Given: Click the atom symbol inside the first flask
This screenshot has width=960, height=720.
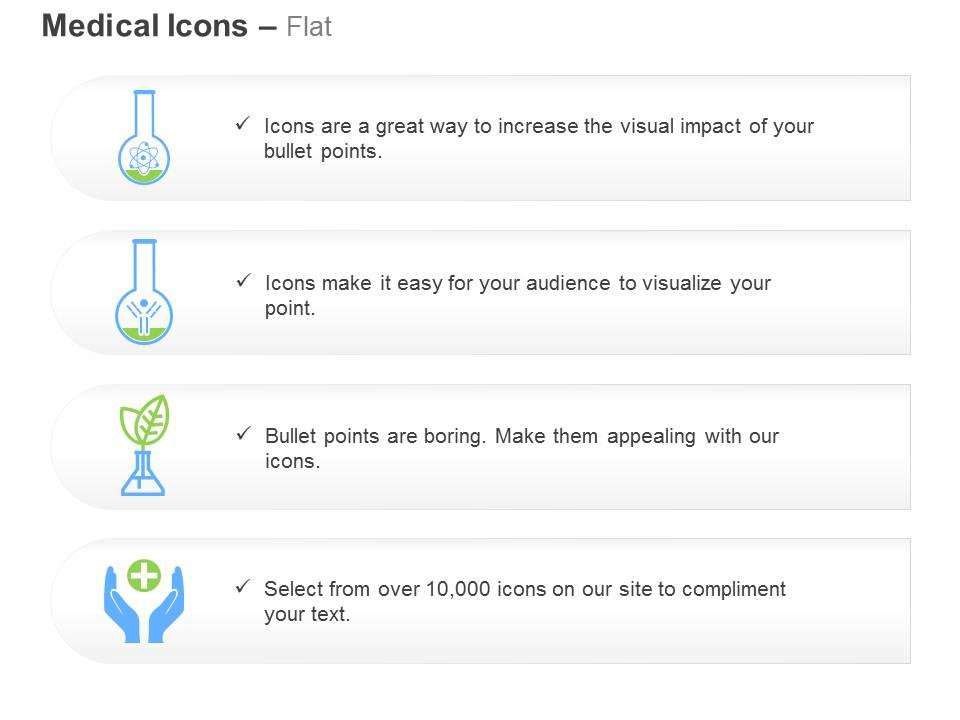Looking at the screenshot, I should click(x=143, y=158).
